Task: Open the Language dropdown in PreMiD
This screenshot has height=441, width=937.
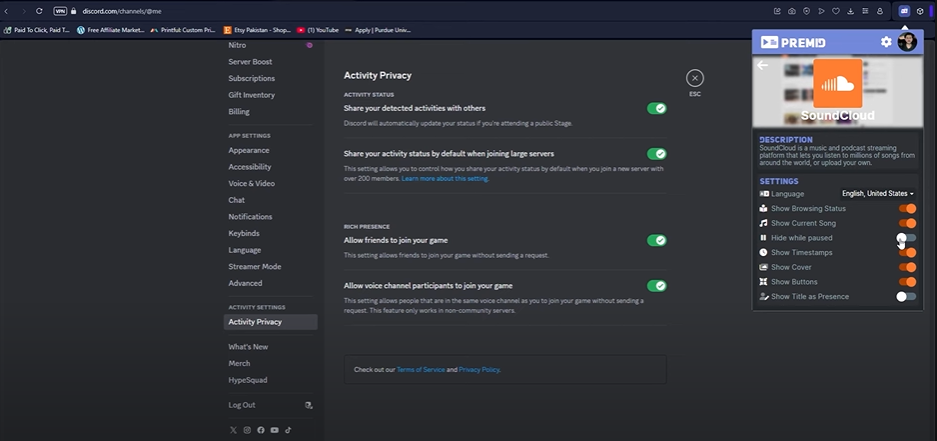Action: click(x=878, y=193)
